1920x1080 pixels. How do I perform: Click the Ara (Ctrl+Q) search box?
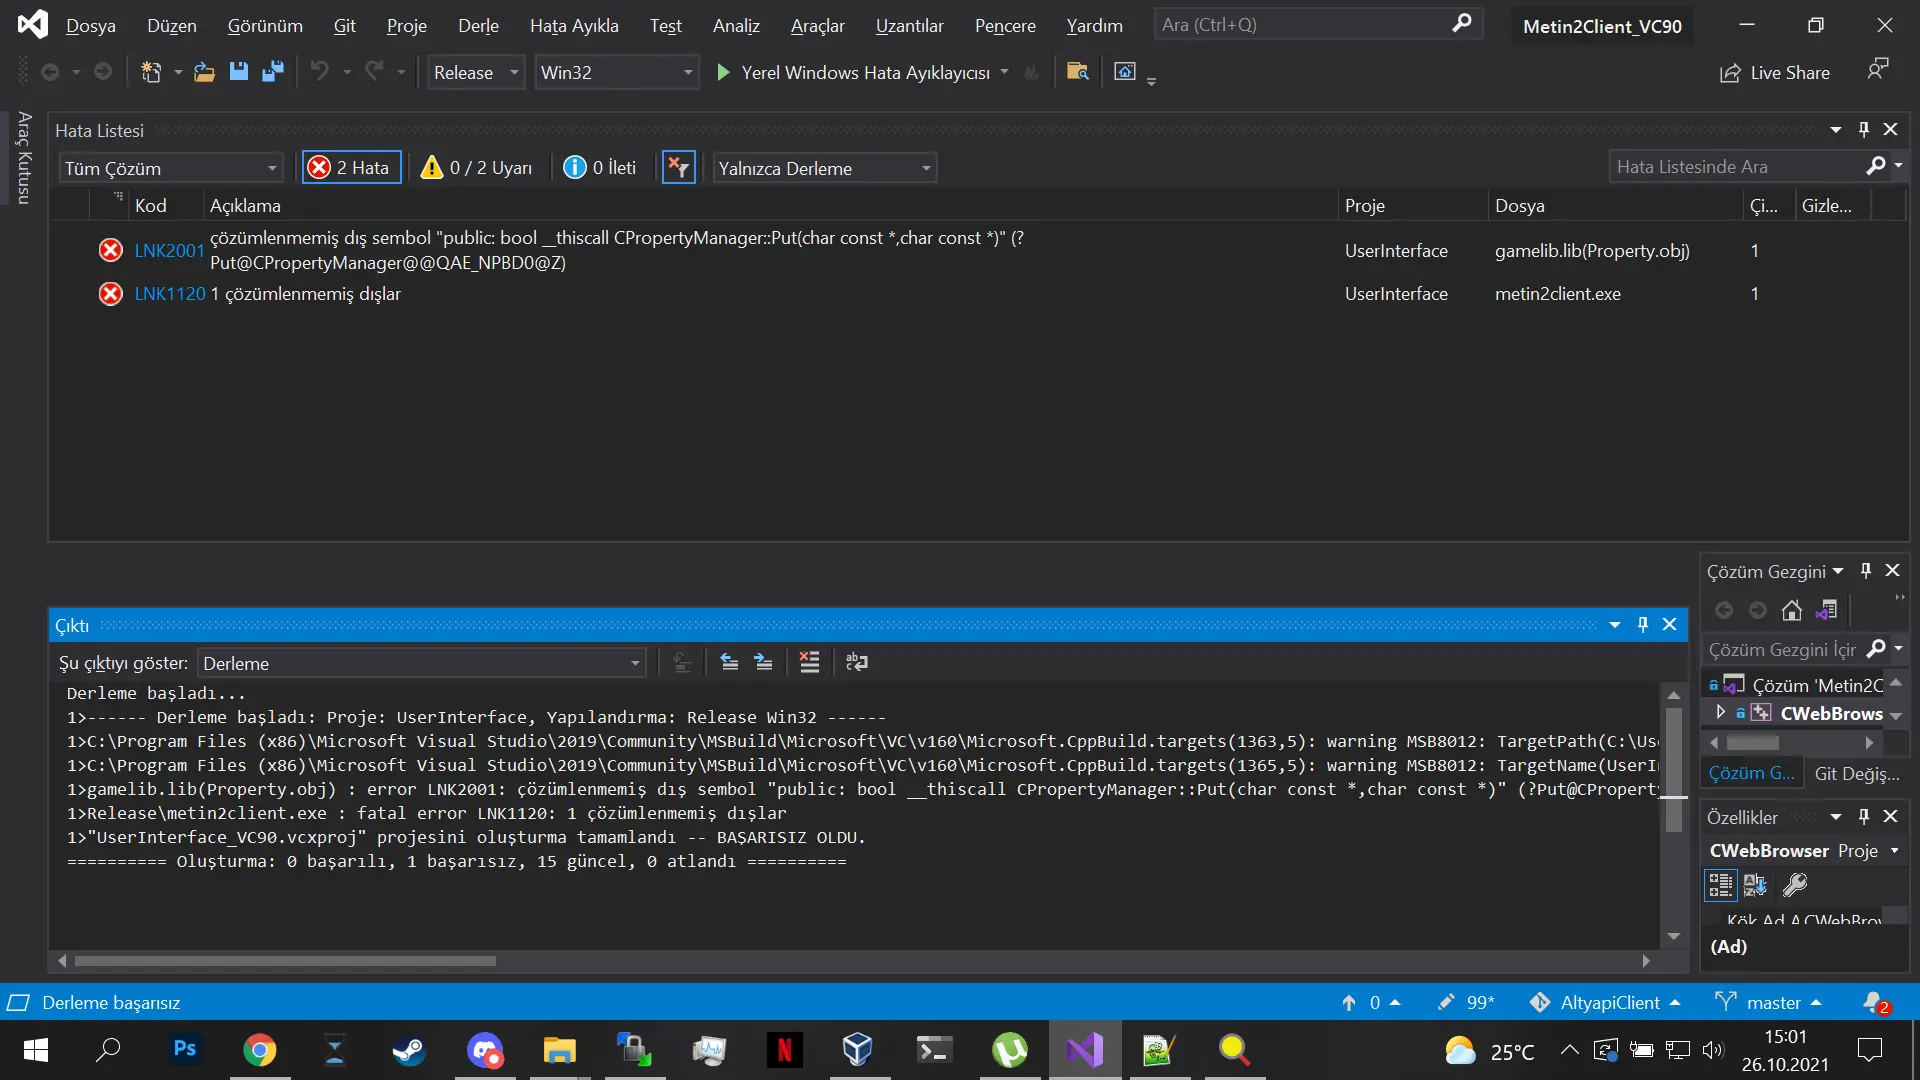[1316, 25]
